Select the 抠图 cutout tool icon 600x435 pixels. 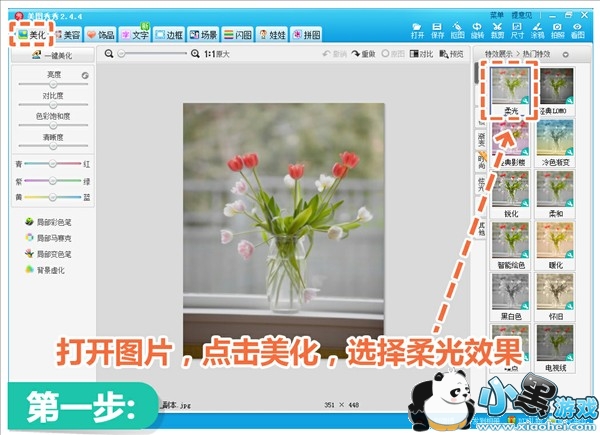point(457,31)
